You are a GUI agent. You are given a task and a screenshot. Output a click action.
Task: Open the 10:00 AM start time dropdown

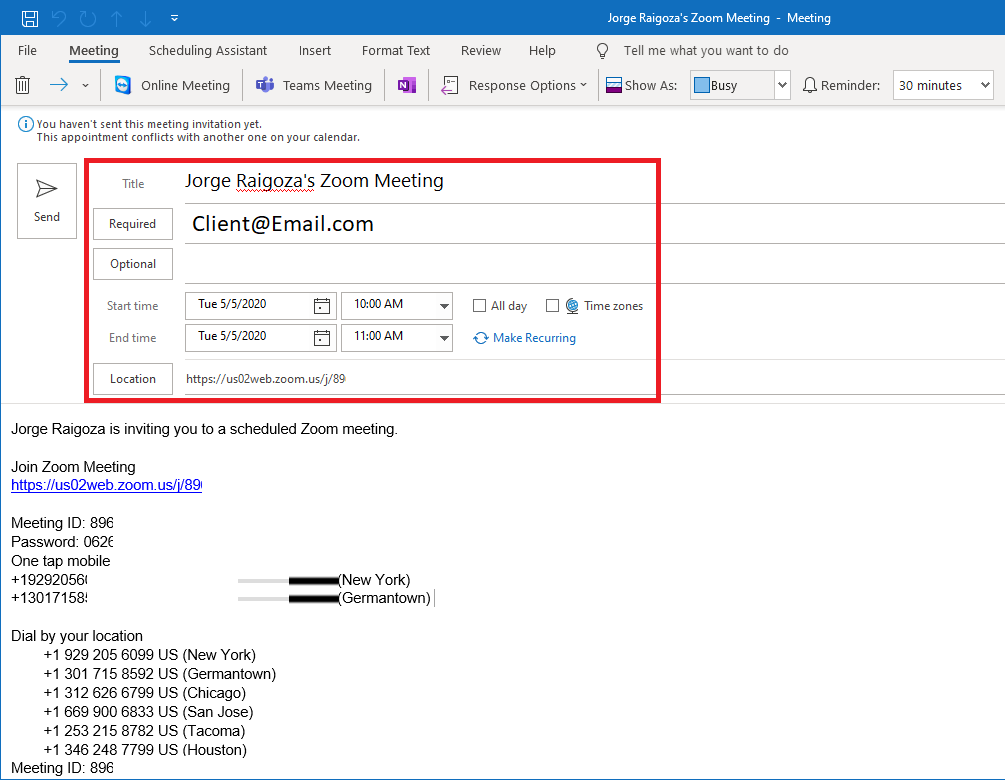click(444, 306)
